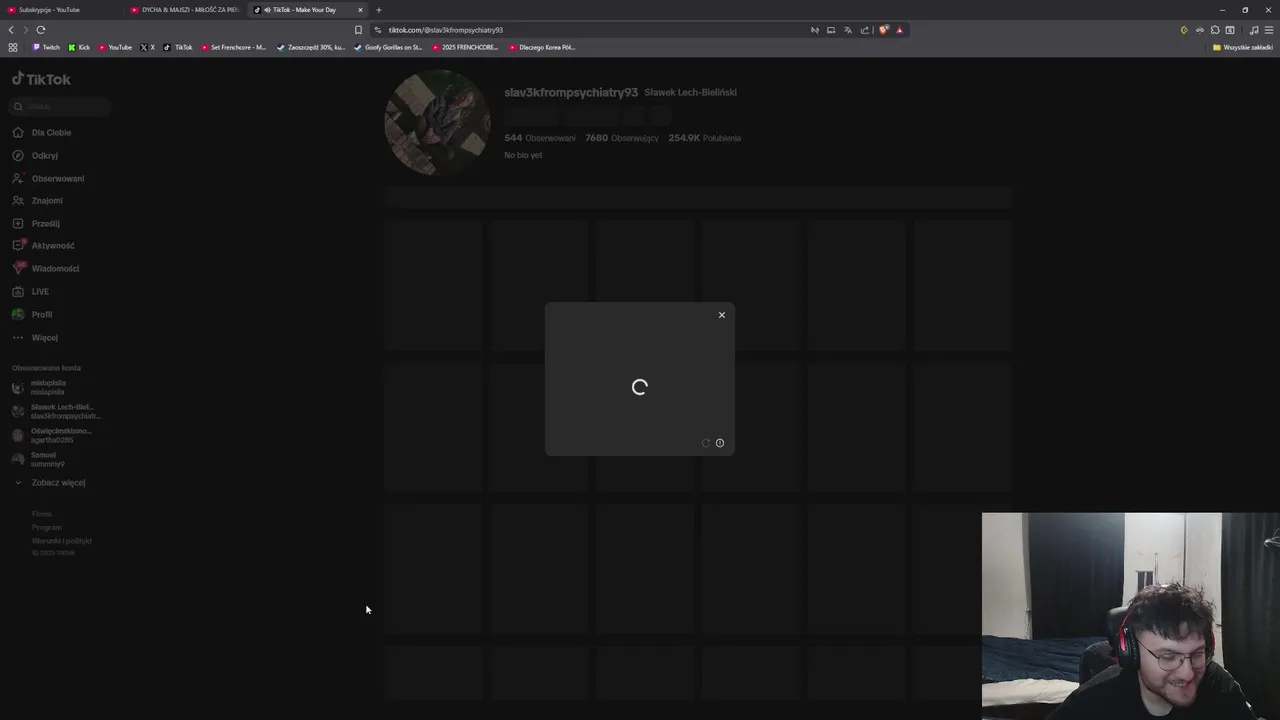Viewport: 1280px width, 720px height.
Task: Click 7680 Obserwujący count
Action: pyautogui.click(x=622, y=138)
